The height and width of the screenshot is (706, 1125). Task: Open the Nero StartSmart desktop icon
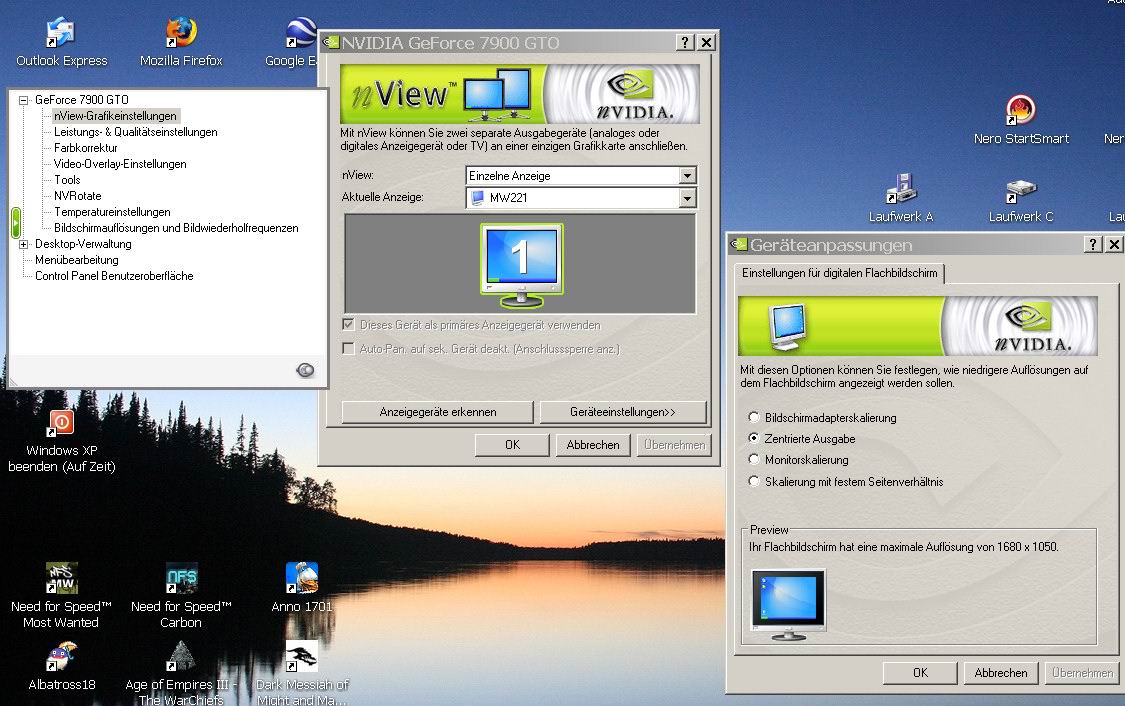1020,110
